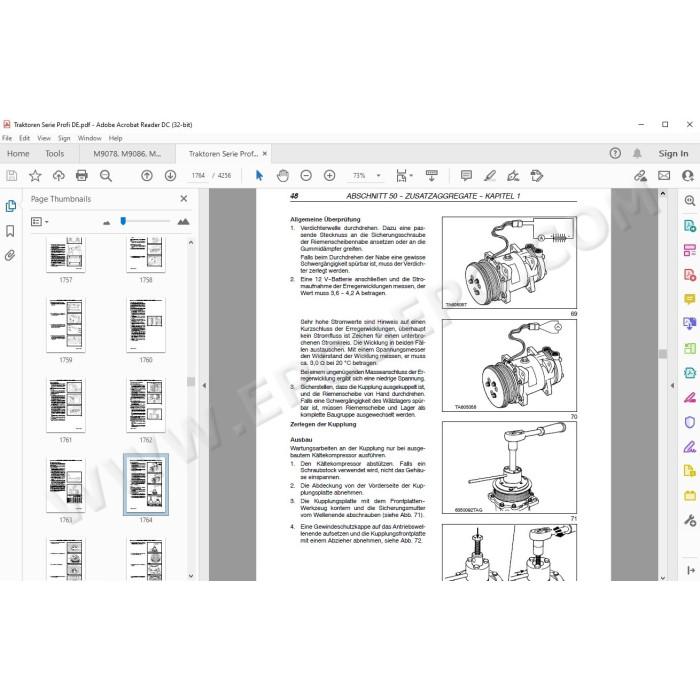Go to next page arrow
Viewport: 700px width, 700px height.
[170, 176]
